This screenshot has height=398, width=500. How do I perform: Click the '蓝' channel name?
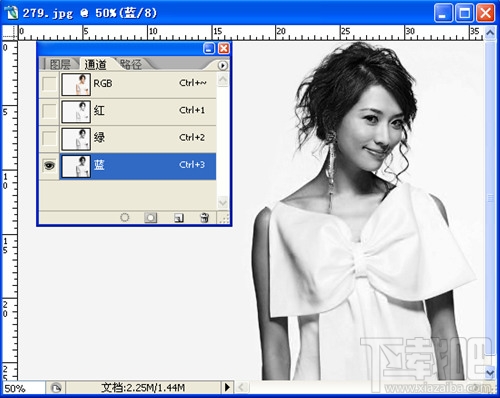pos(99,165)
